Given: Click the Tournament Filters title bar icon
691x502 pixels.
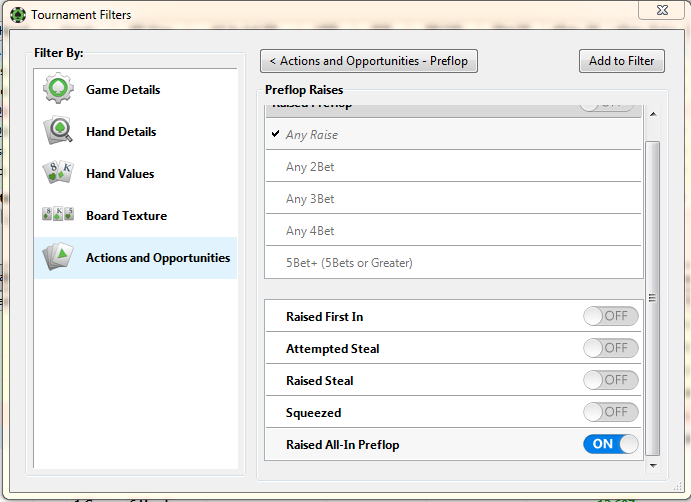Looking at the screenshot, I should point(18,15).
